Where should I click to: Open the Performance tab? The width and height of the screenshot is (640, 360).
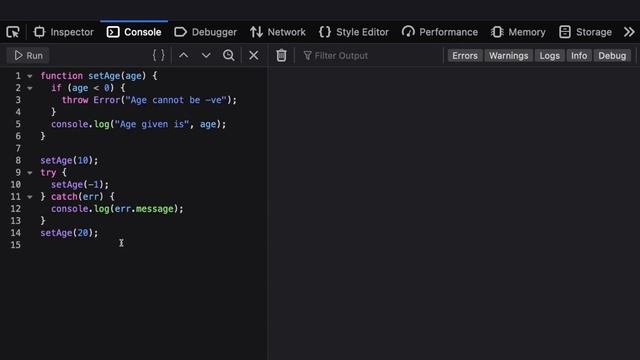439,32
